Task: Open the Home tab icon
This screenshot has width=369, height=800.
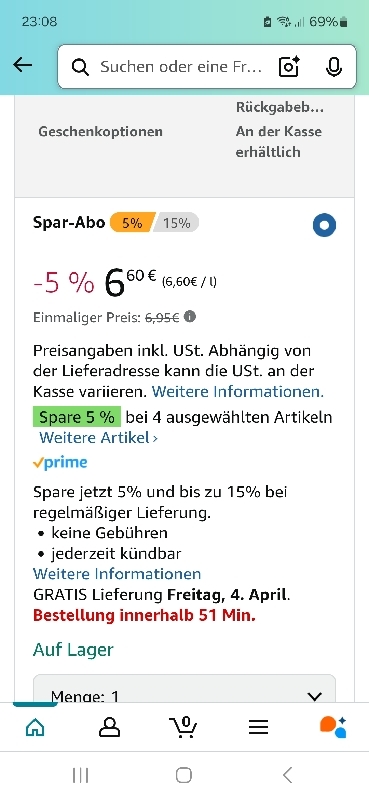Action: 35,727
